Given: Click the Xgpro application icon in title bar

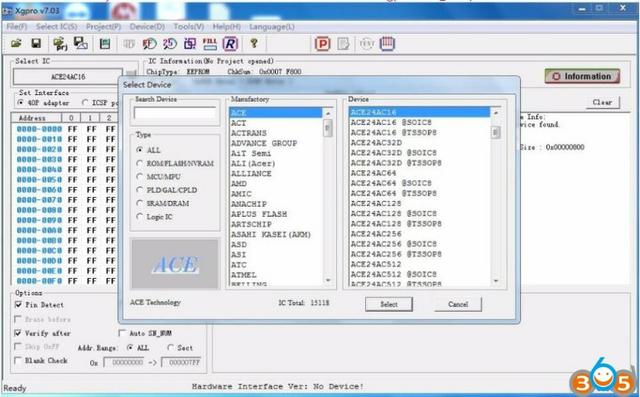Looking at the screenshot, I should point(8,11).
